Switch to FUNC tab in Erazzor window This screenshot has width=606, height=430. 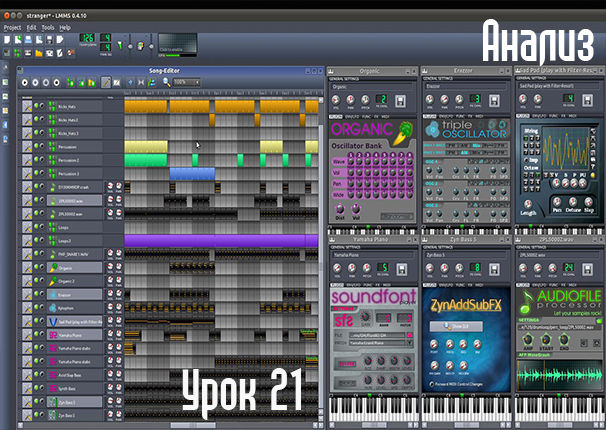click(459, 116)
